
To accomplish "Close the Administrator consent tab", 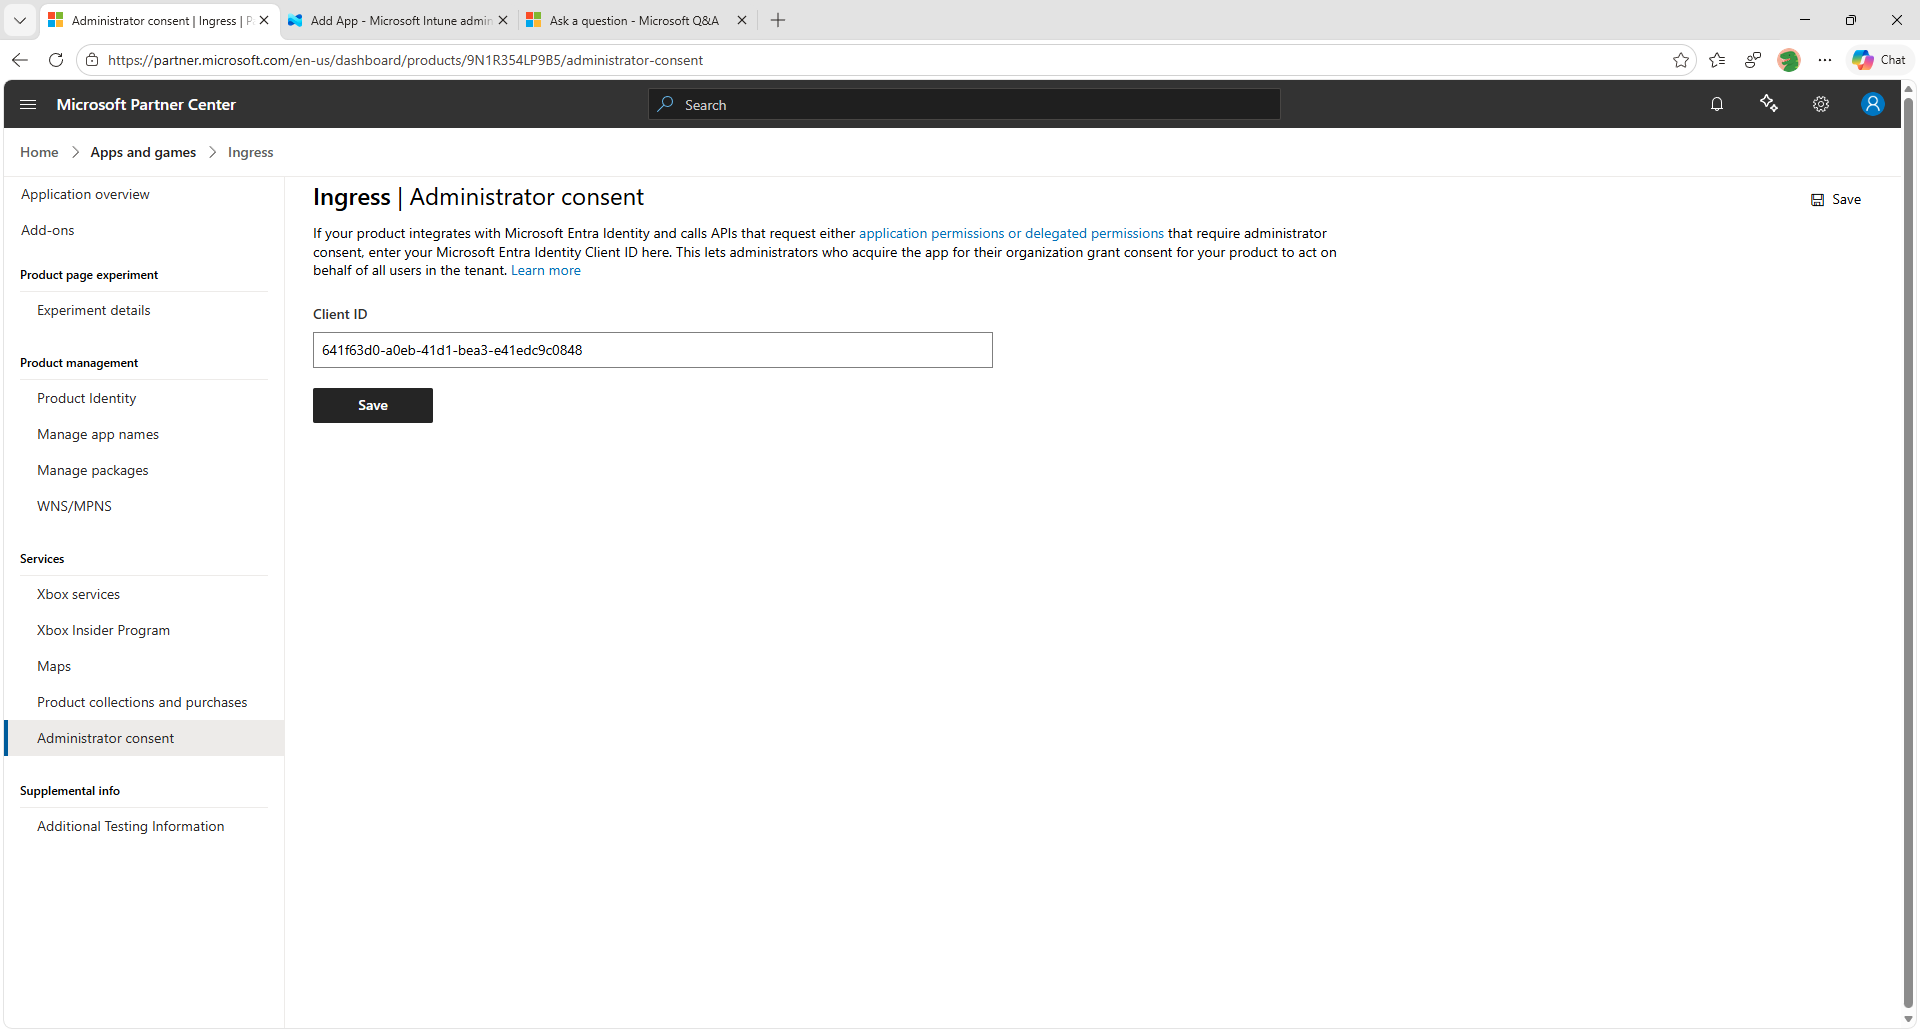I will click(x=264, y=20).
